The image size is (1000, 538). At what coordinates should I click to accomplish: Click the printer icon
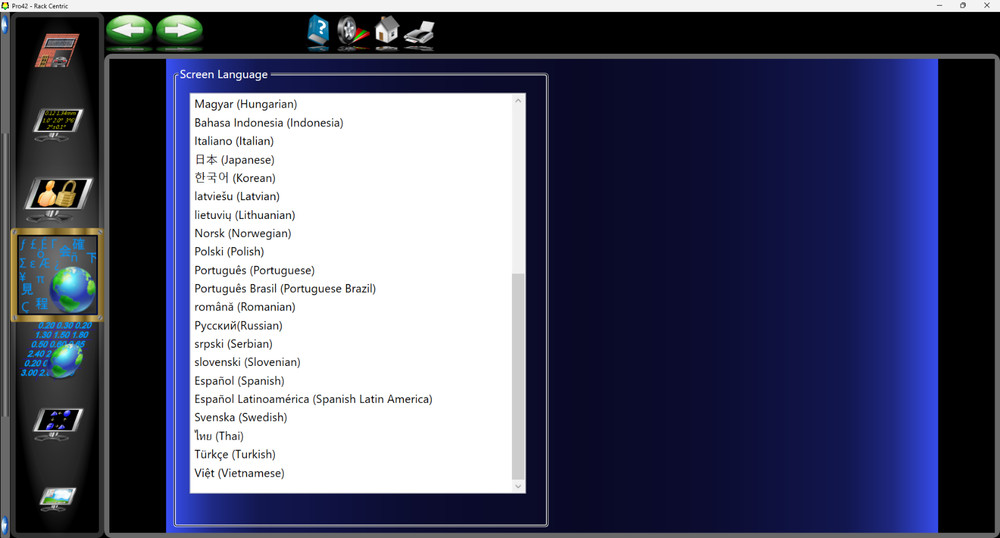tap(419, 34)
